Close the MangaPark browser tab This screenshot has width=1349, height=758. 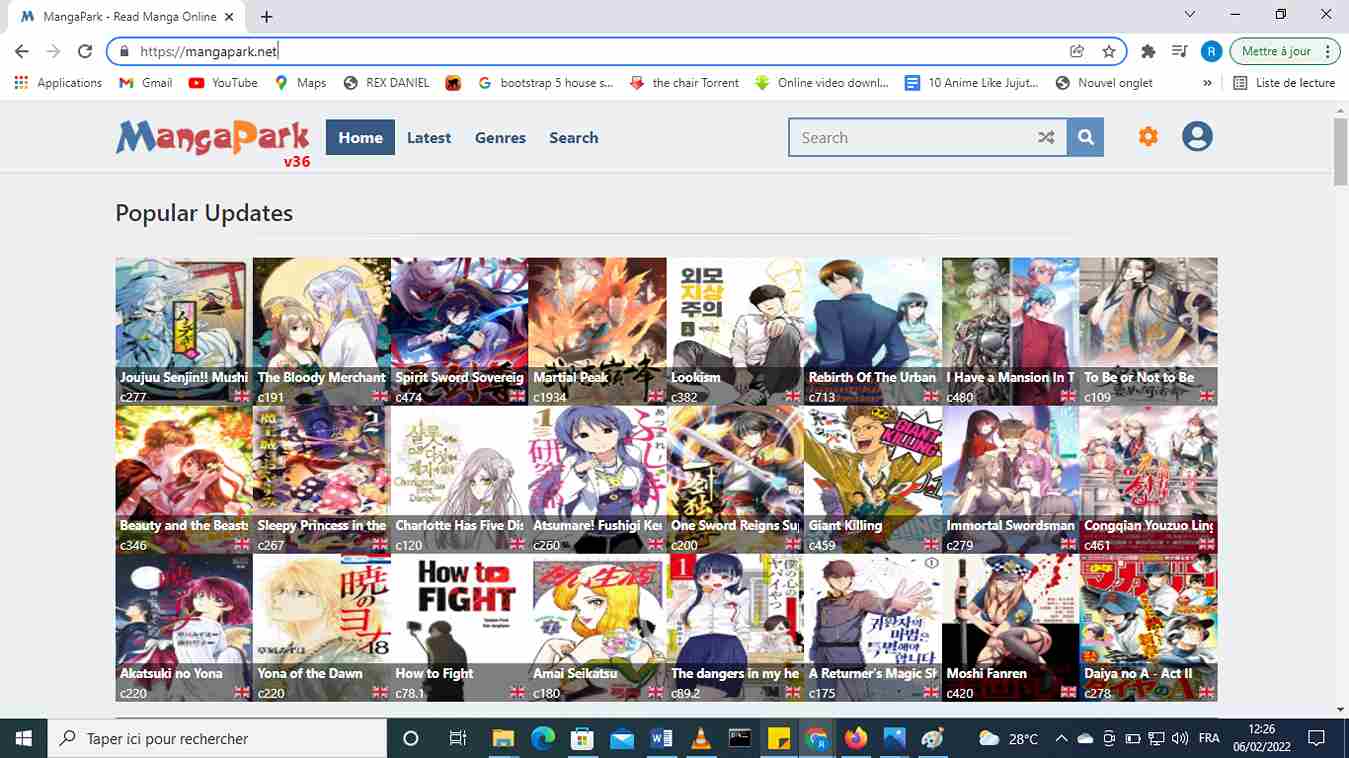coord(229,17)
